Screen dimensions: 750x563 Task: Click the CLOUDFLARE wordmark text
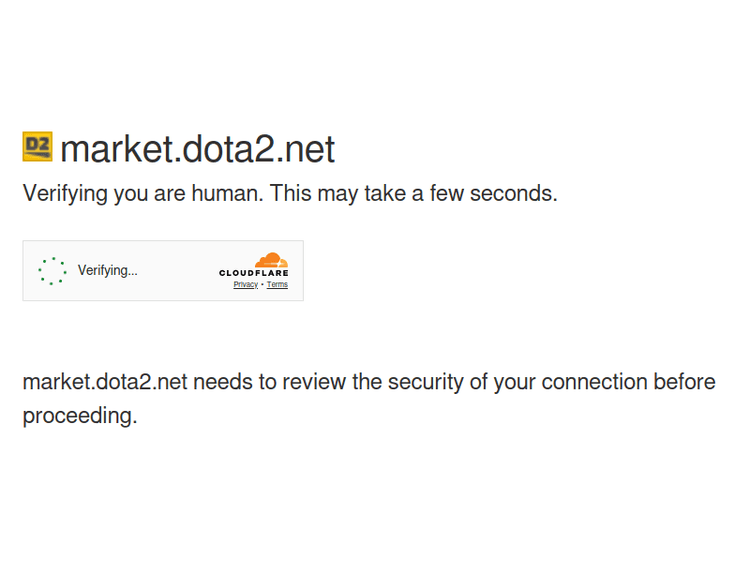coord(254,273)
